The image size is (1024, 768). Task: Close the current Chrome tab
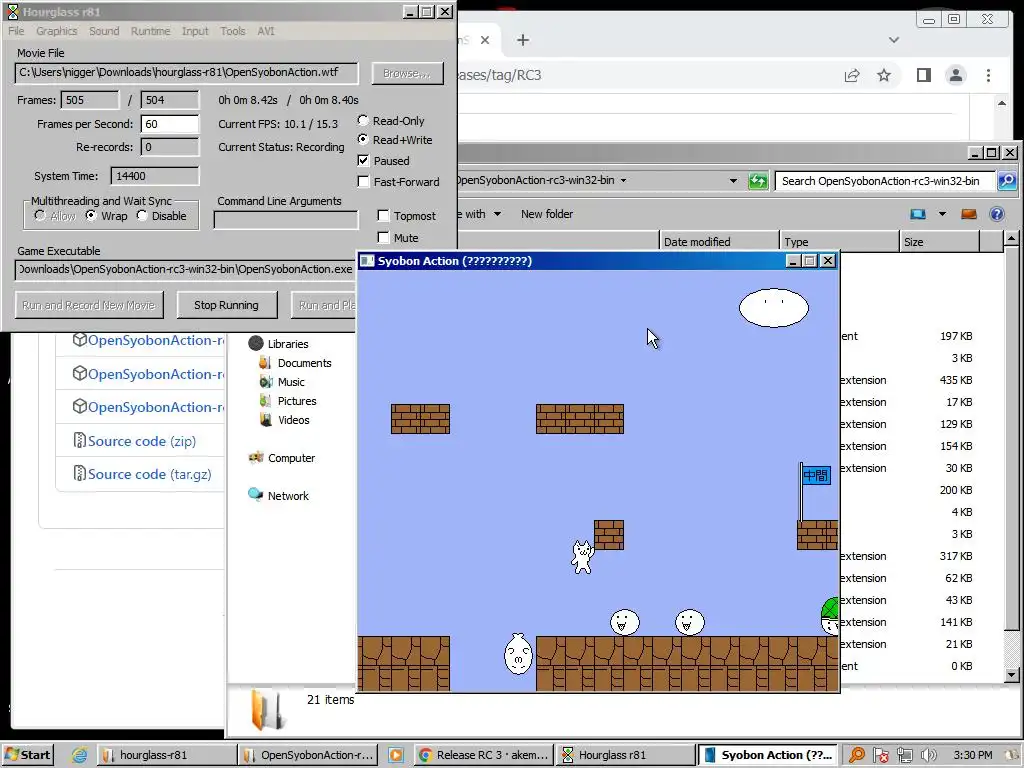[485, 40]
